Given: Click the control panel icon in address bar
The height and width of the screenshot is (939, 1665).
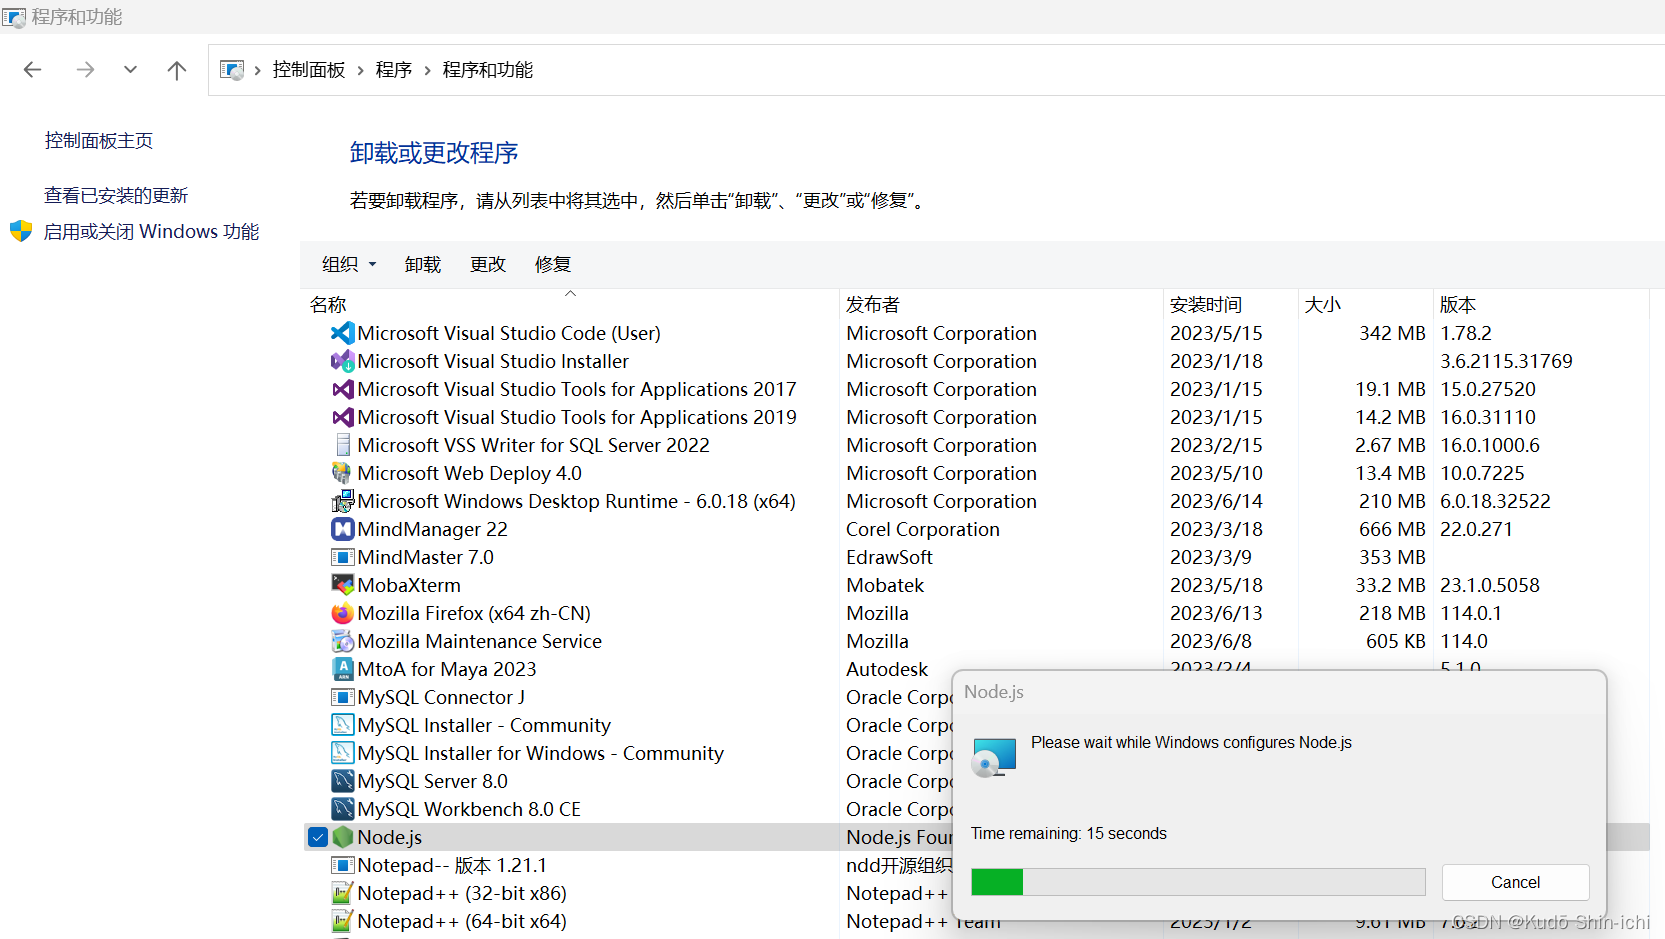Looking at the screenshot, I should pos(232,70).
